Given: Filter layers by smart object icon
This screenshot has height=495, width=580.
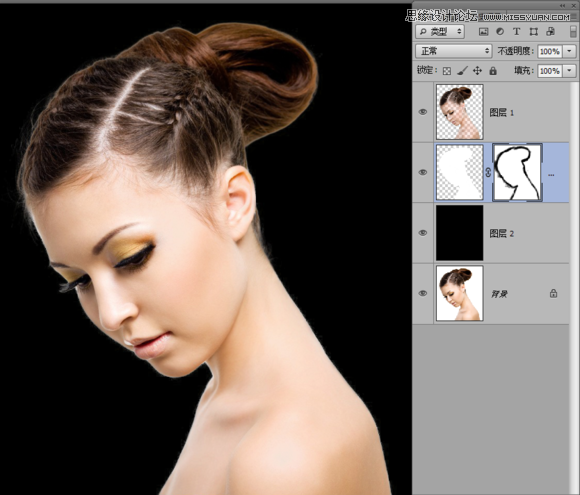Looking at the screenshot, I should coord(550,32).
